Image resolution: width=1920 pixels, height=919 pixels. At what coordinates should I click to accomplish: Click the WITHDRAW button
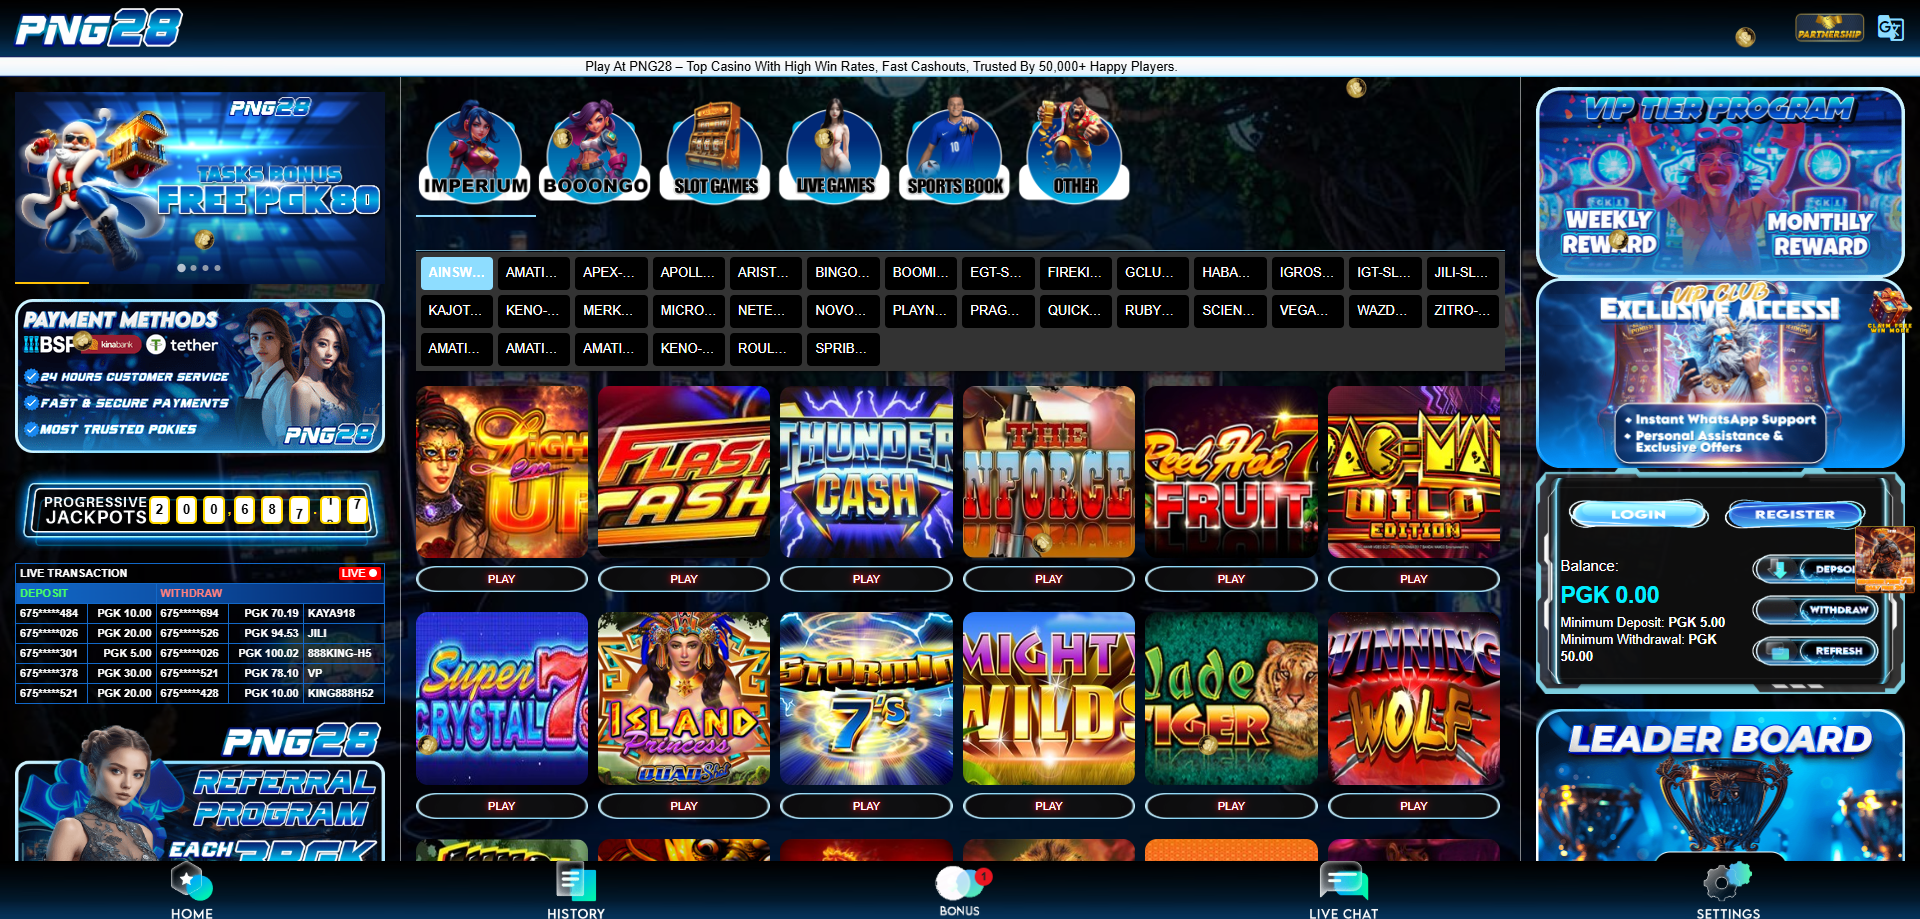pyautogui.click(x=1816, y=610)
